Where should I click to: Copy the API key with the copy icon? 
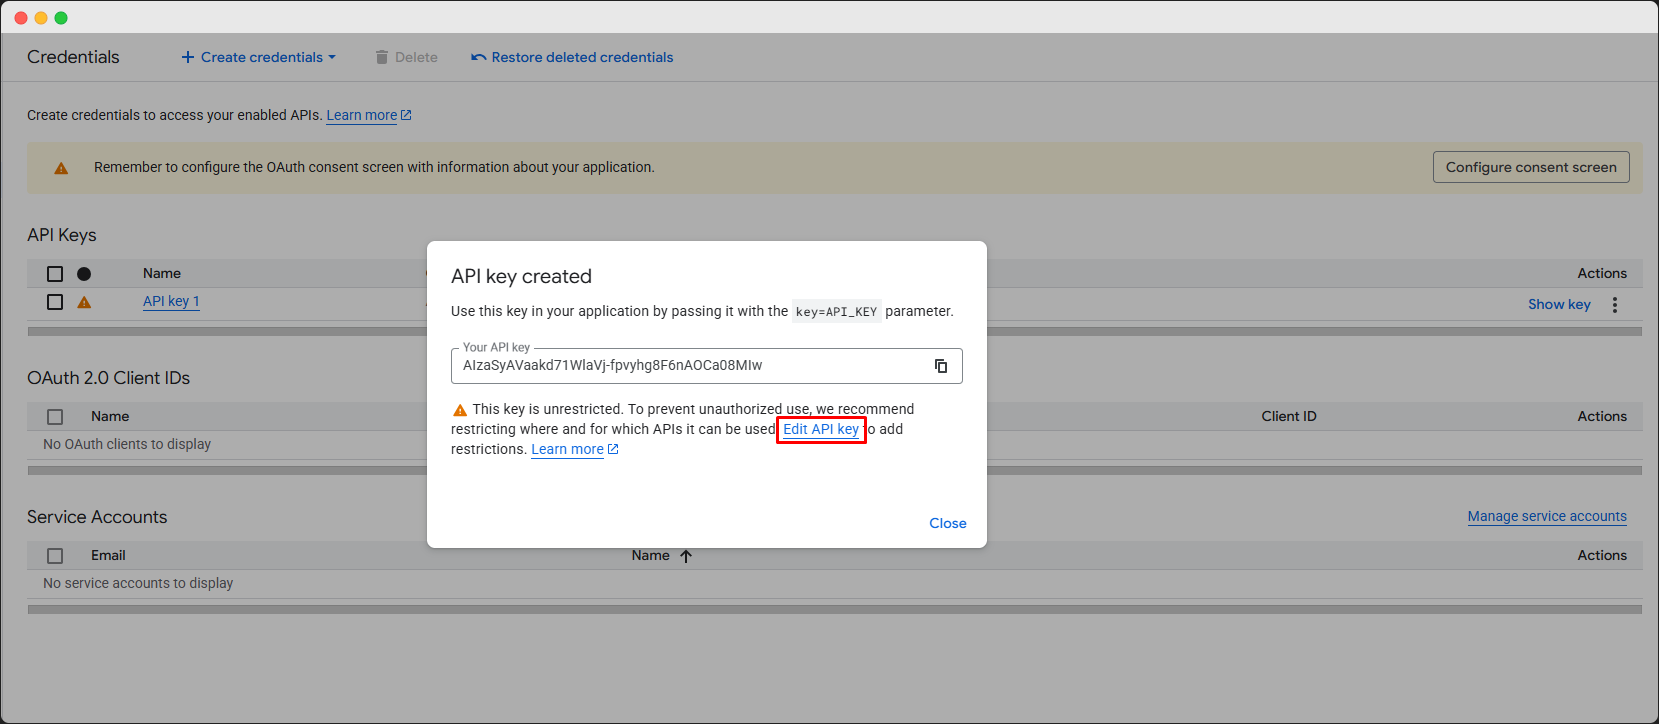940,366
